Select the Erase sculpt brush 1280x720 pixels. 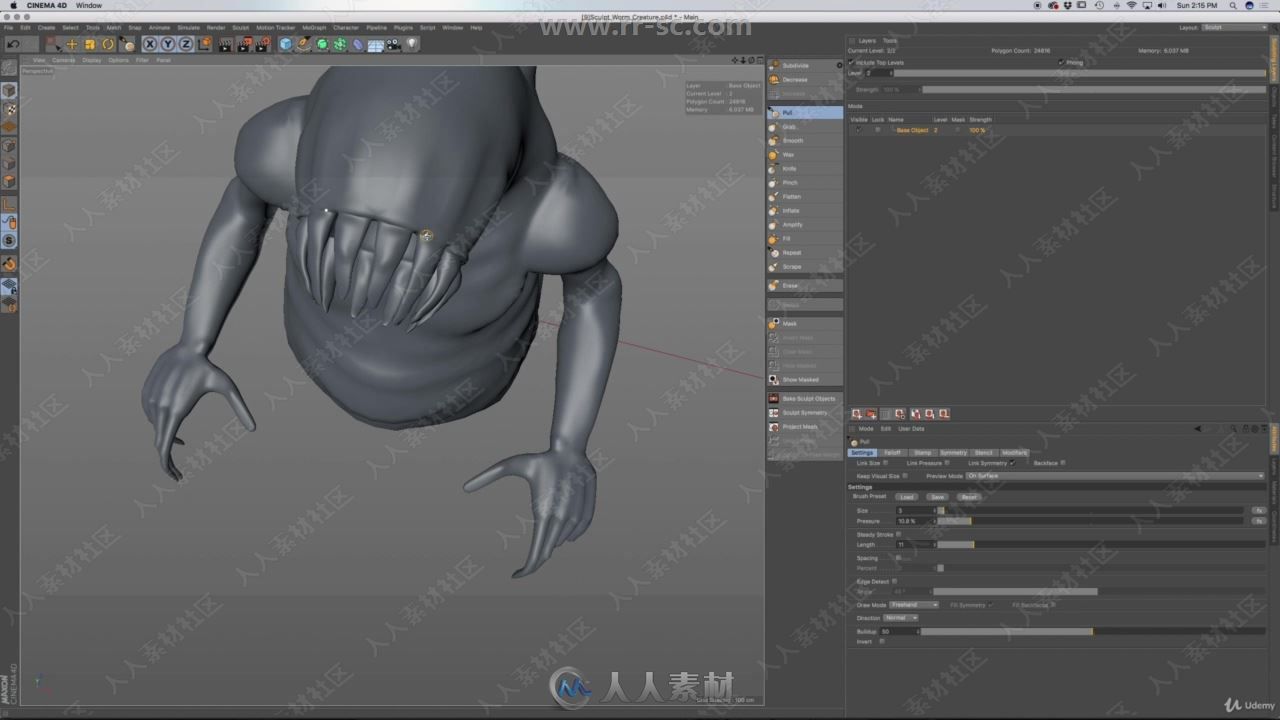(x=805, y=286)
